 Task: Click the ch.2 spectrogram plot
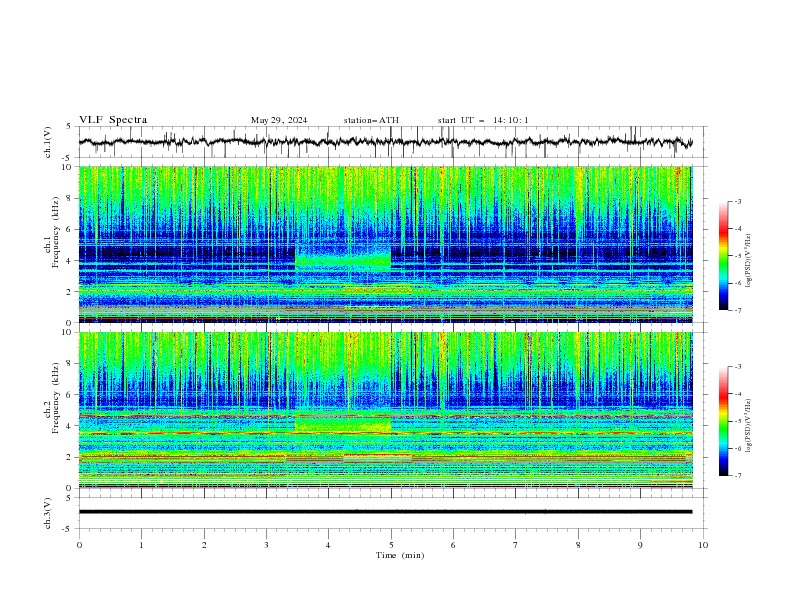tap(386, 410)
